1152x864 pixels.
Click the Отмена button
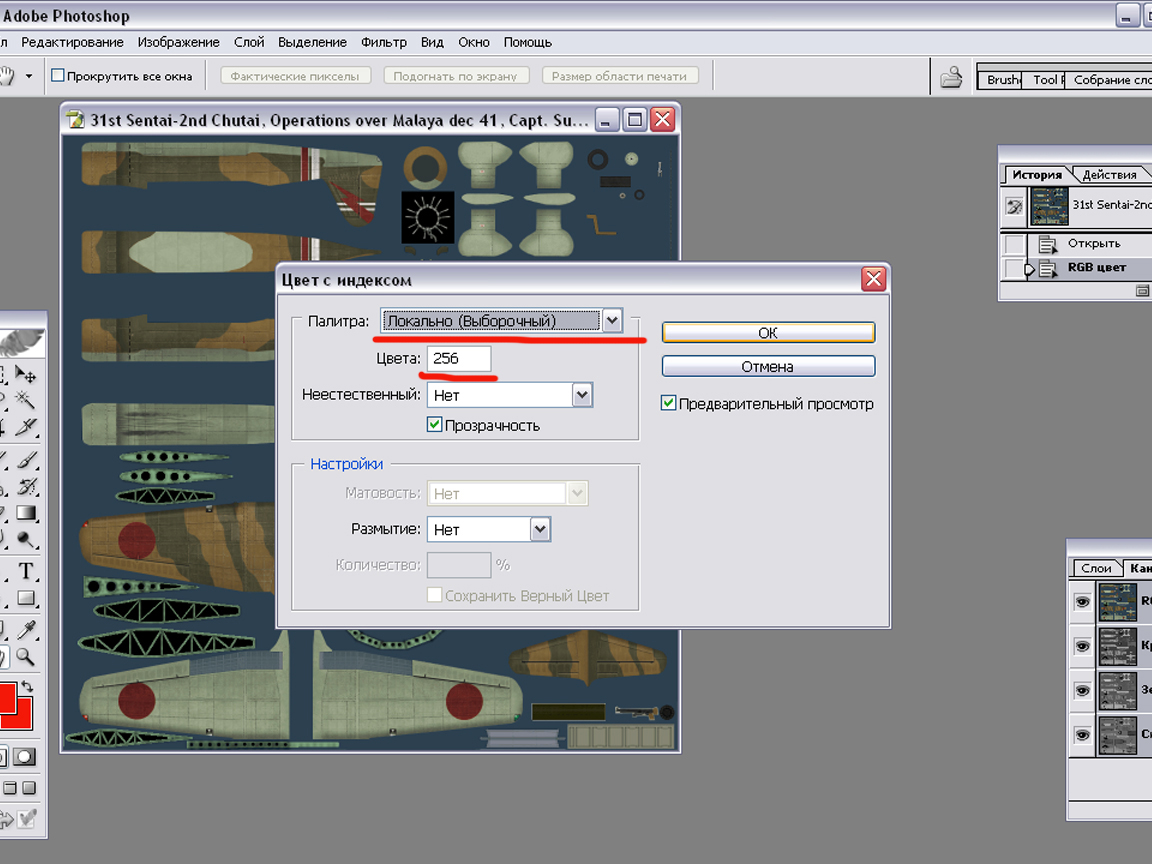tap(767, 367)
